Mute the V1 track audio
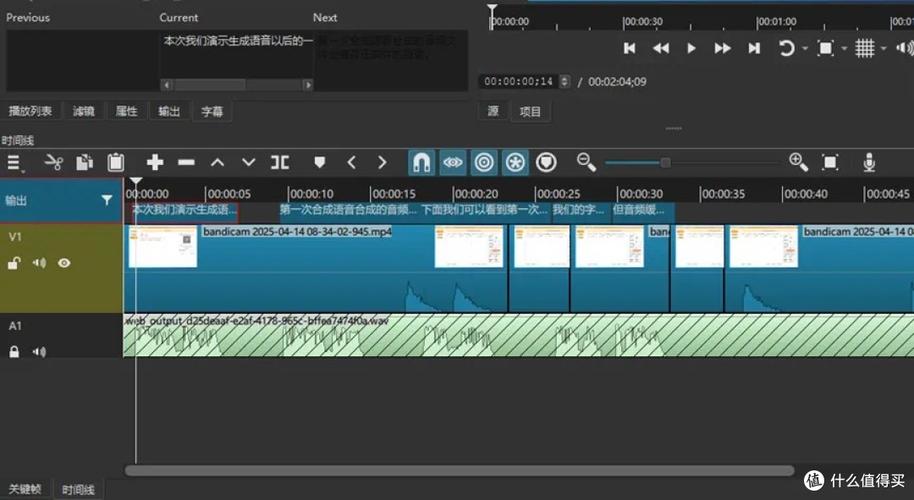Viewport: 914px width, 500px height. (x=39, y=263)
